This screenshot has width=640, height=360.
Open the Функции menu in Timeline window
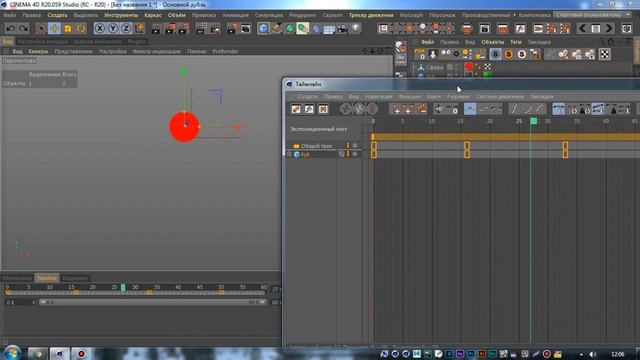coord(409,97)
